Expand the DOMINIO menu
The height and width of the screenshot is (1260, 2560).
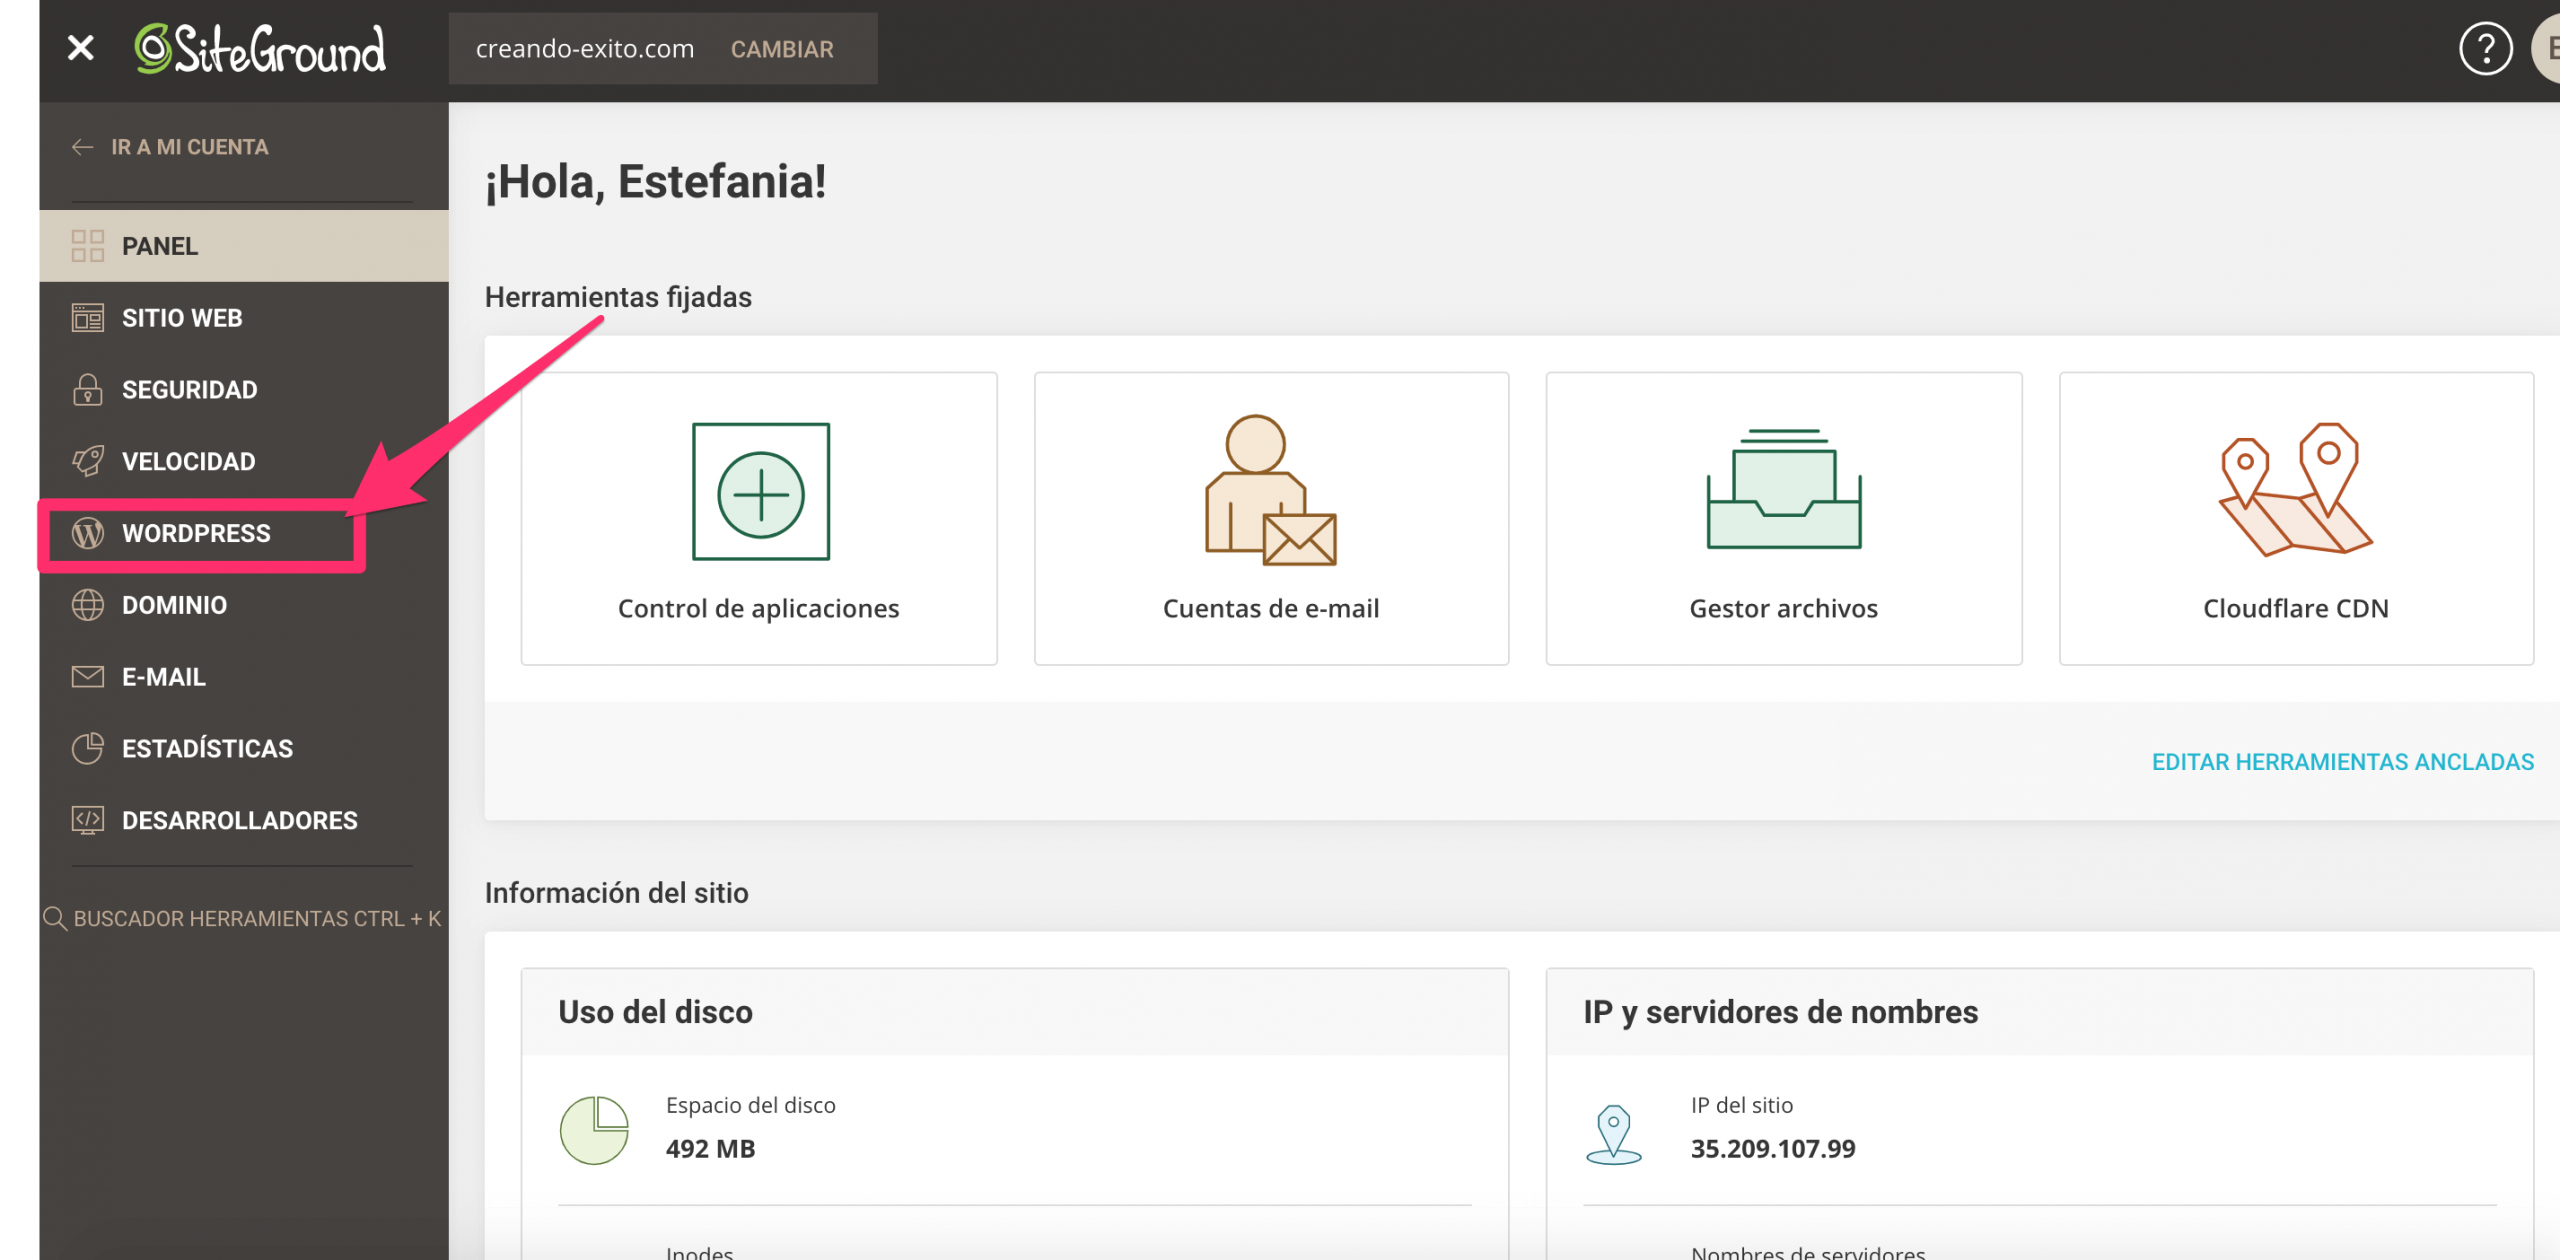[244, 606]
